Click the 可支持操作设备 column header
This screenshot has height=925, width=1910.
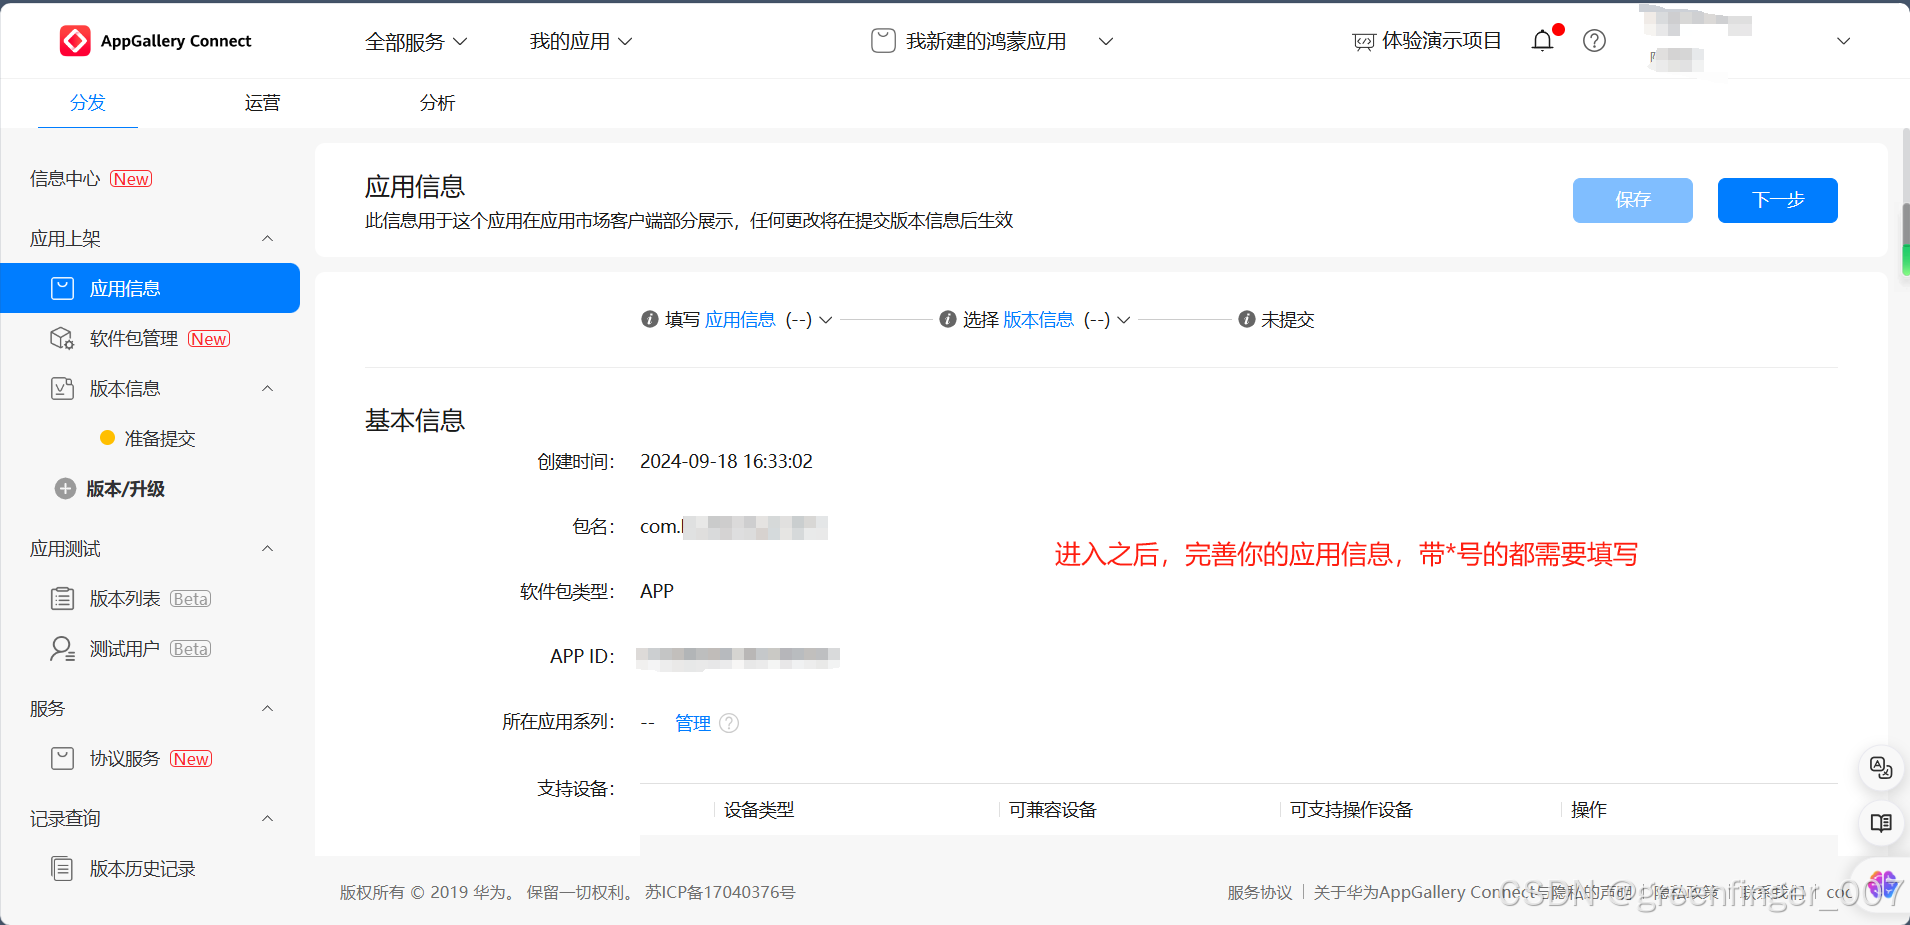point(1351,809)
